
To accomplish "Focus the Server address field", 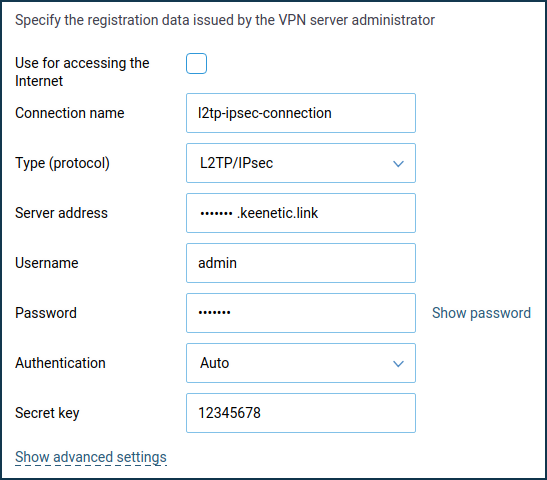I will tap(301, 213).
